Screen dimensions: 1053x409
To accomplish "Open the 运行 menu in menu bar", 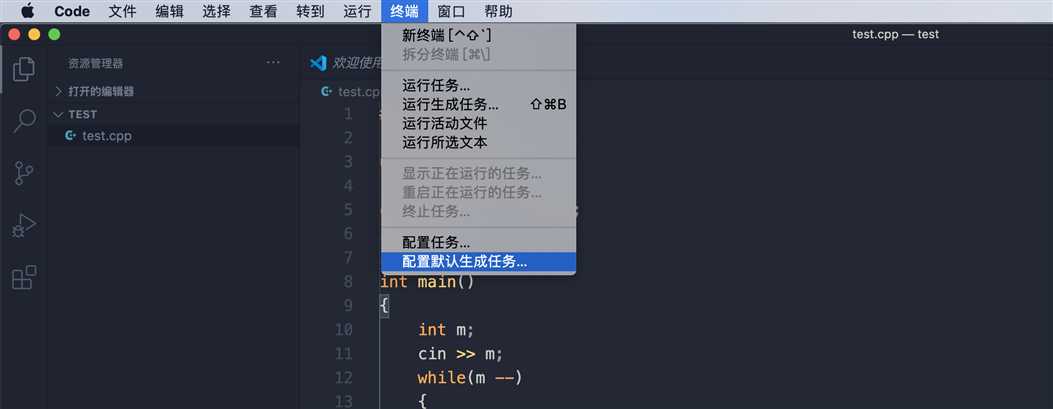I will [x=357, y=11].
